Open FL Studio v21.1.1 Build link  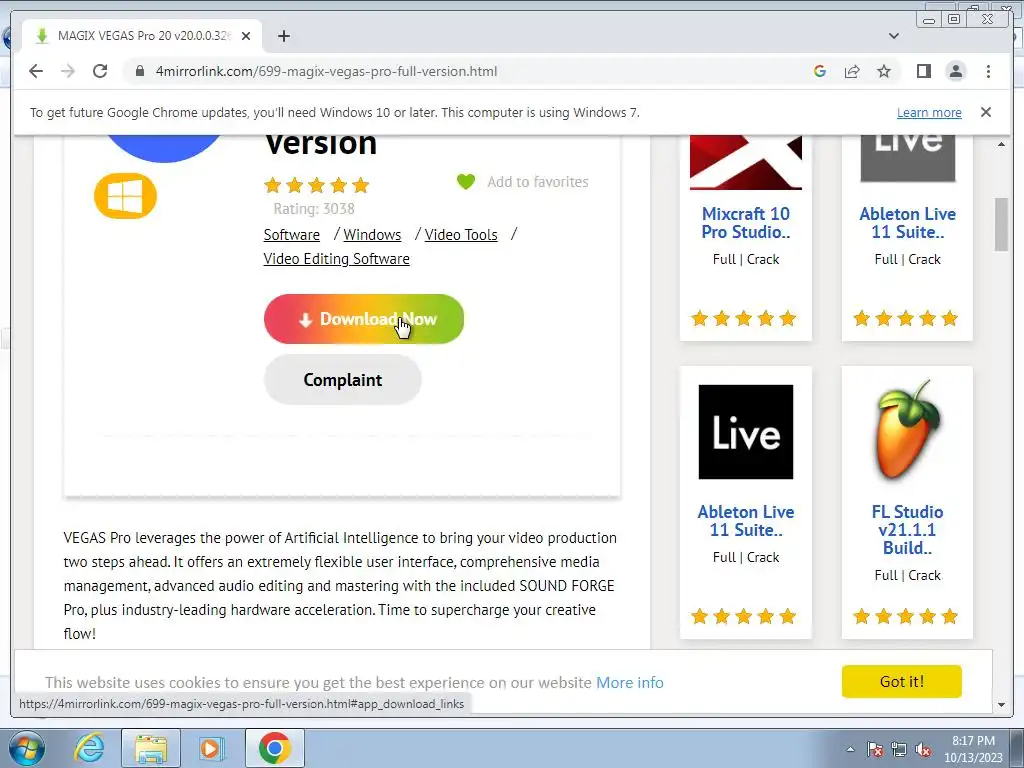click(907, 530)
